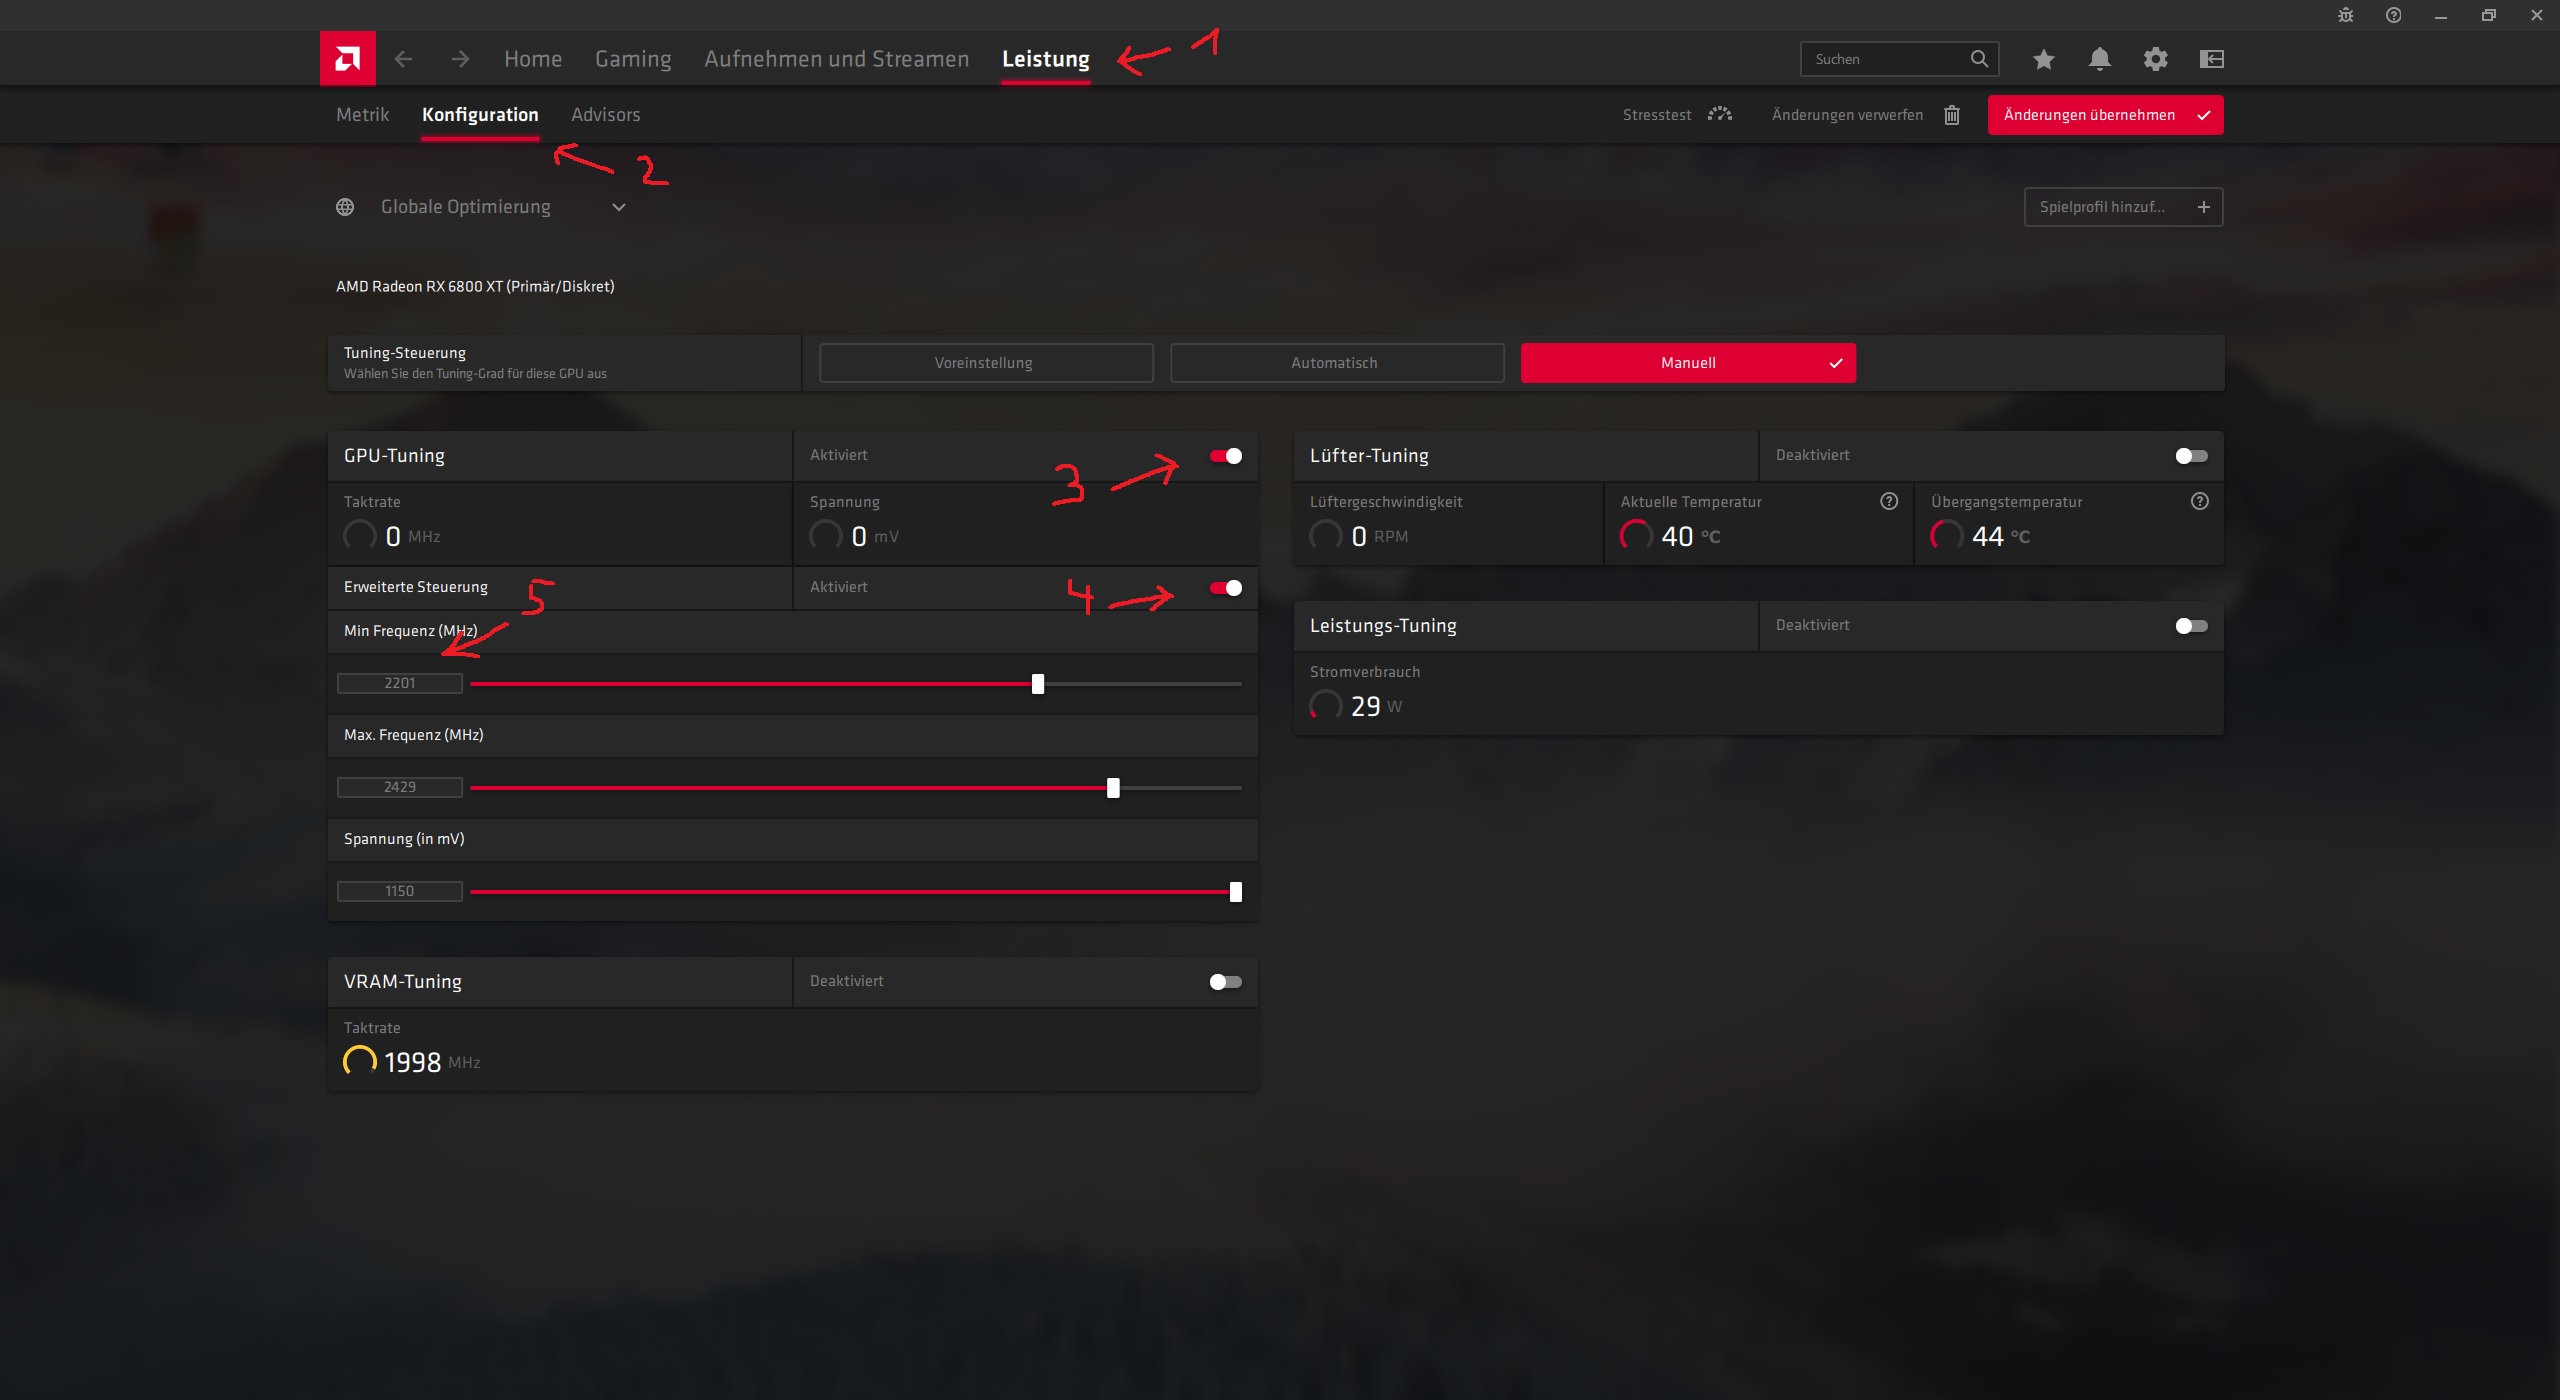Enable the Lüfter-Tuning toggle

coord(2190,456)
